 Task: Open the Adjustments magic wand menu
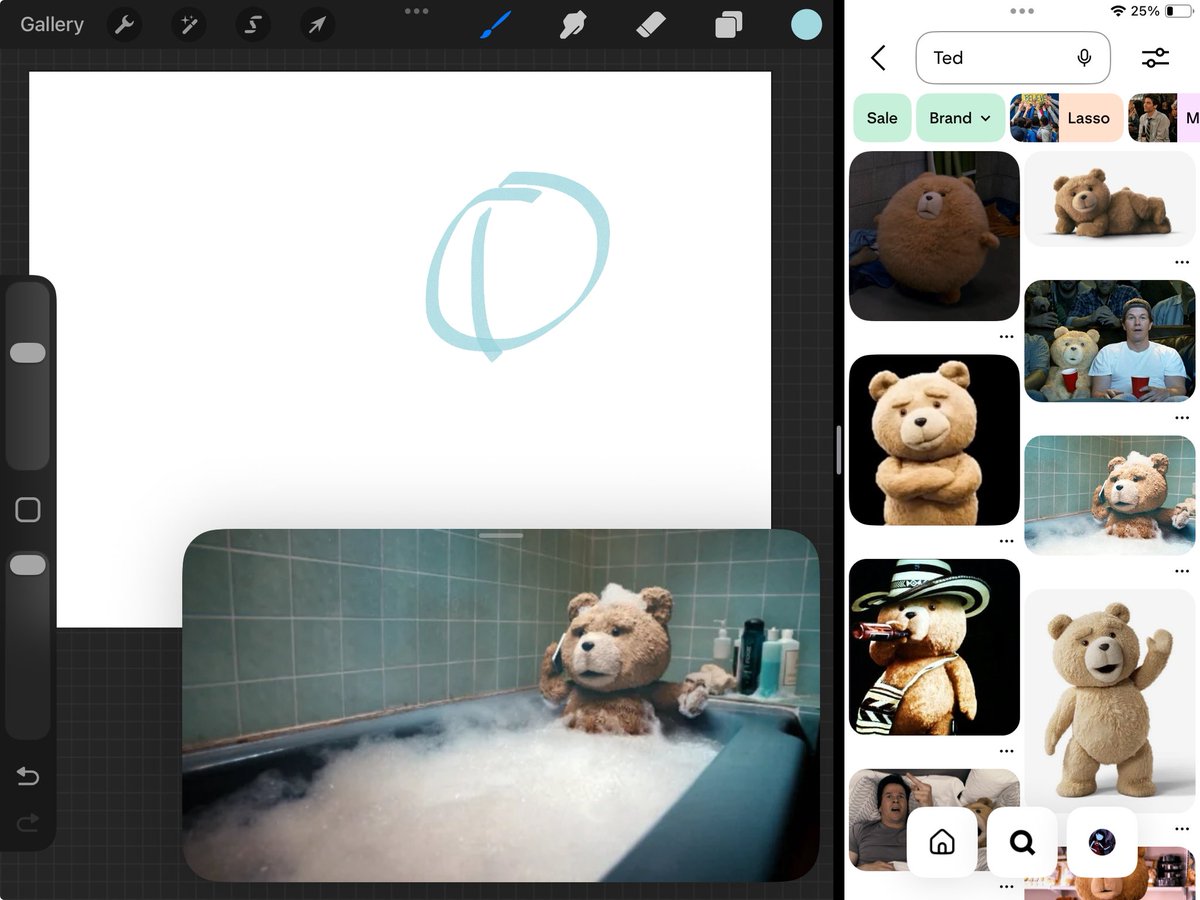pyautogui.click(x=189, y=25)
